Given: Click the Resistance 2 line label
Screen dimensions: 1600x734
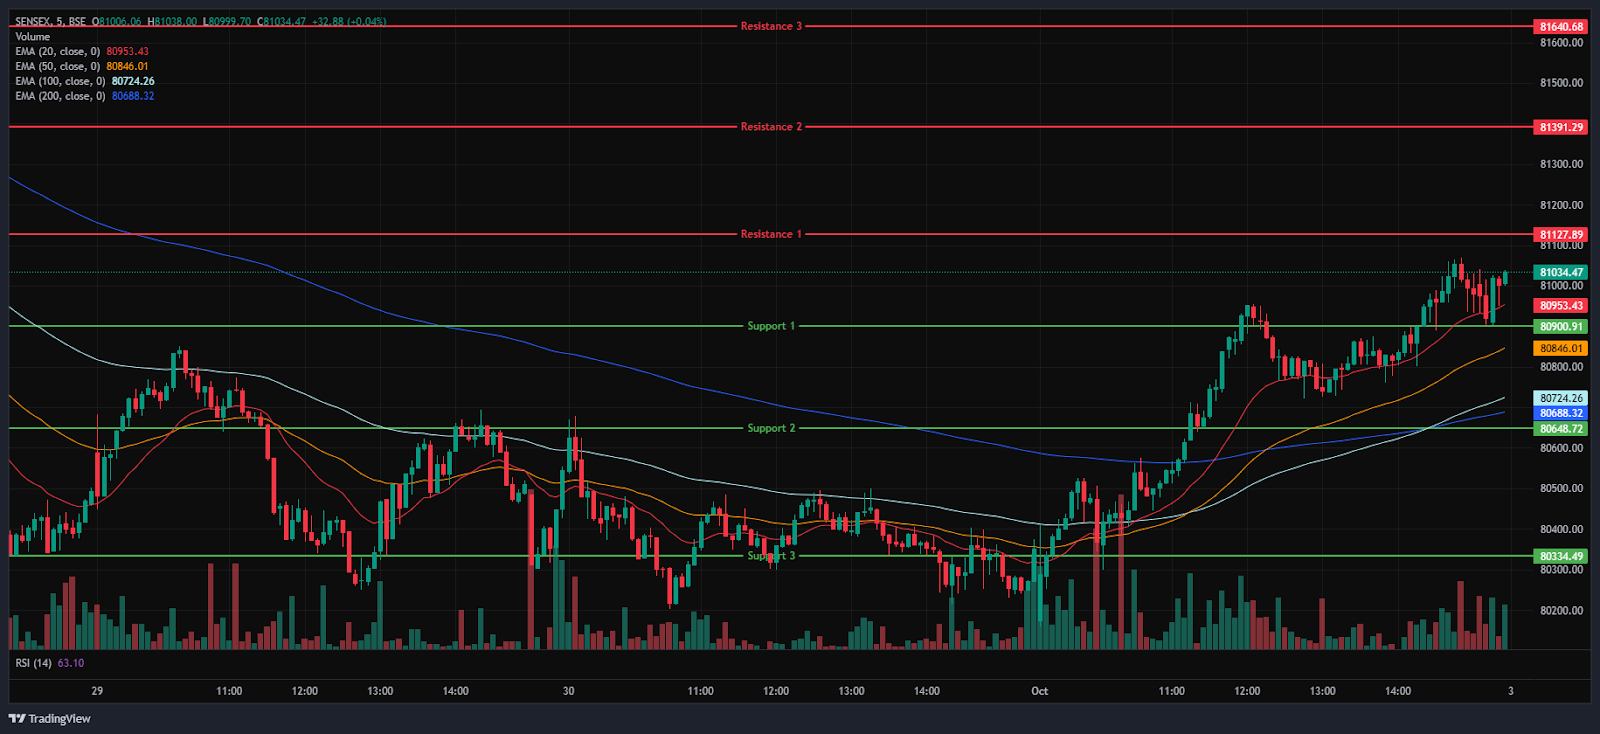Looking at the screenshot, I should point(771,127).
